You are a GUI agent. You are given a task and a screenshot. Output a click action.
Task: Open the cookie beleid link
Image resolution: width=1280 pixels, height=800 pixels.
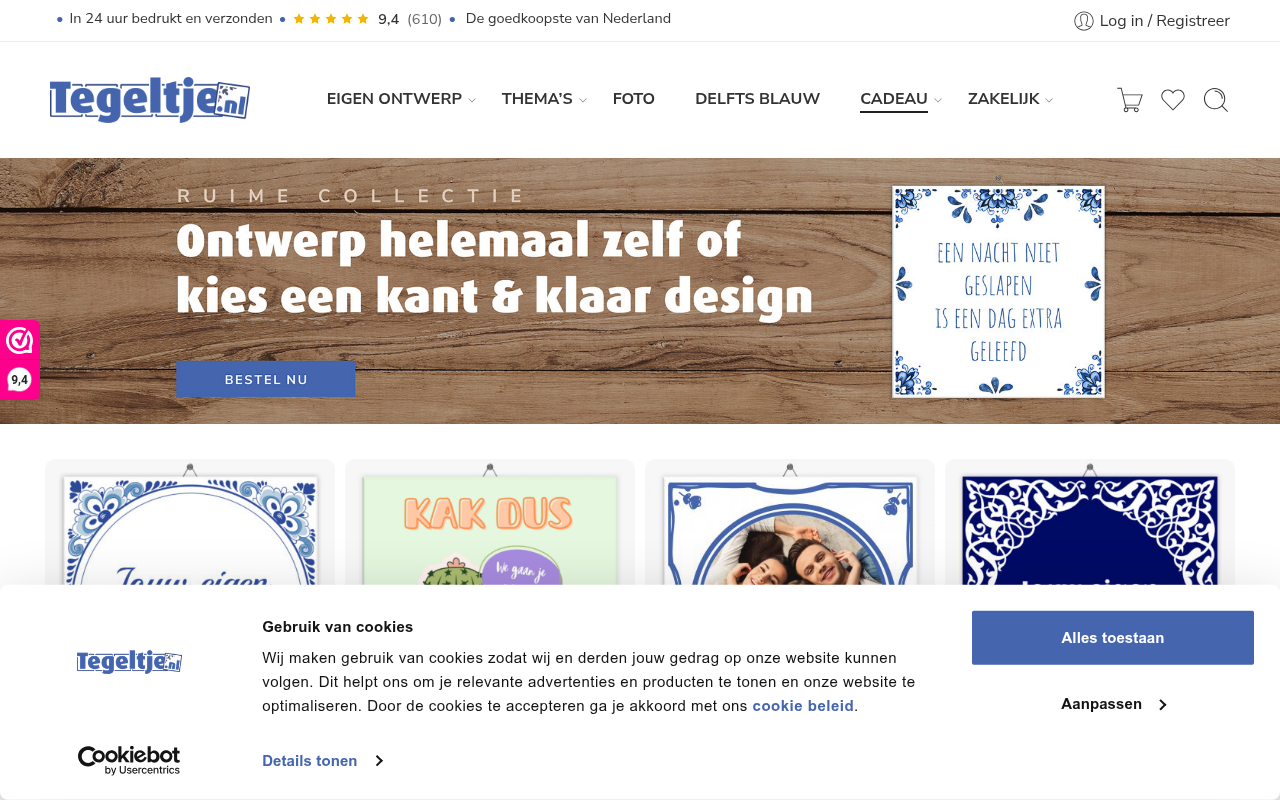point(803,706)
